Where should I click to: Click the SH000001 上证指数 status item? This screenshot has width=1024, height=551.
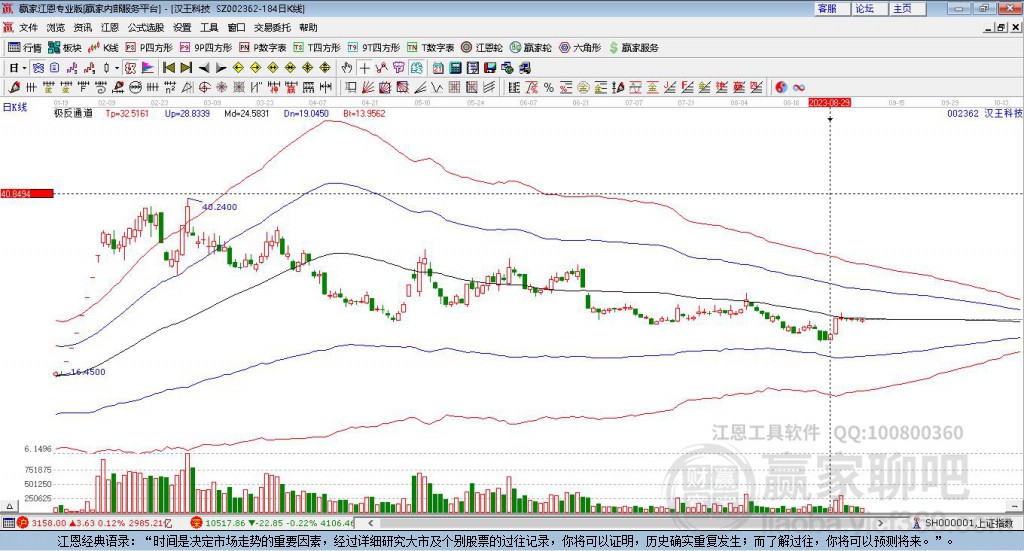[964, 523]
